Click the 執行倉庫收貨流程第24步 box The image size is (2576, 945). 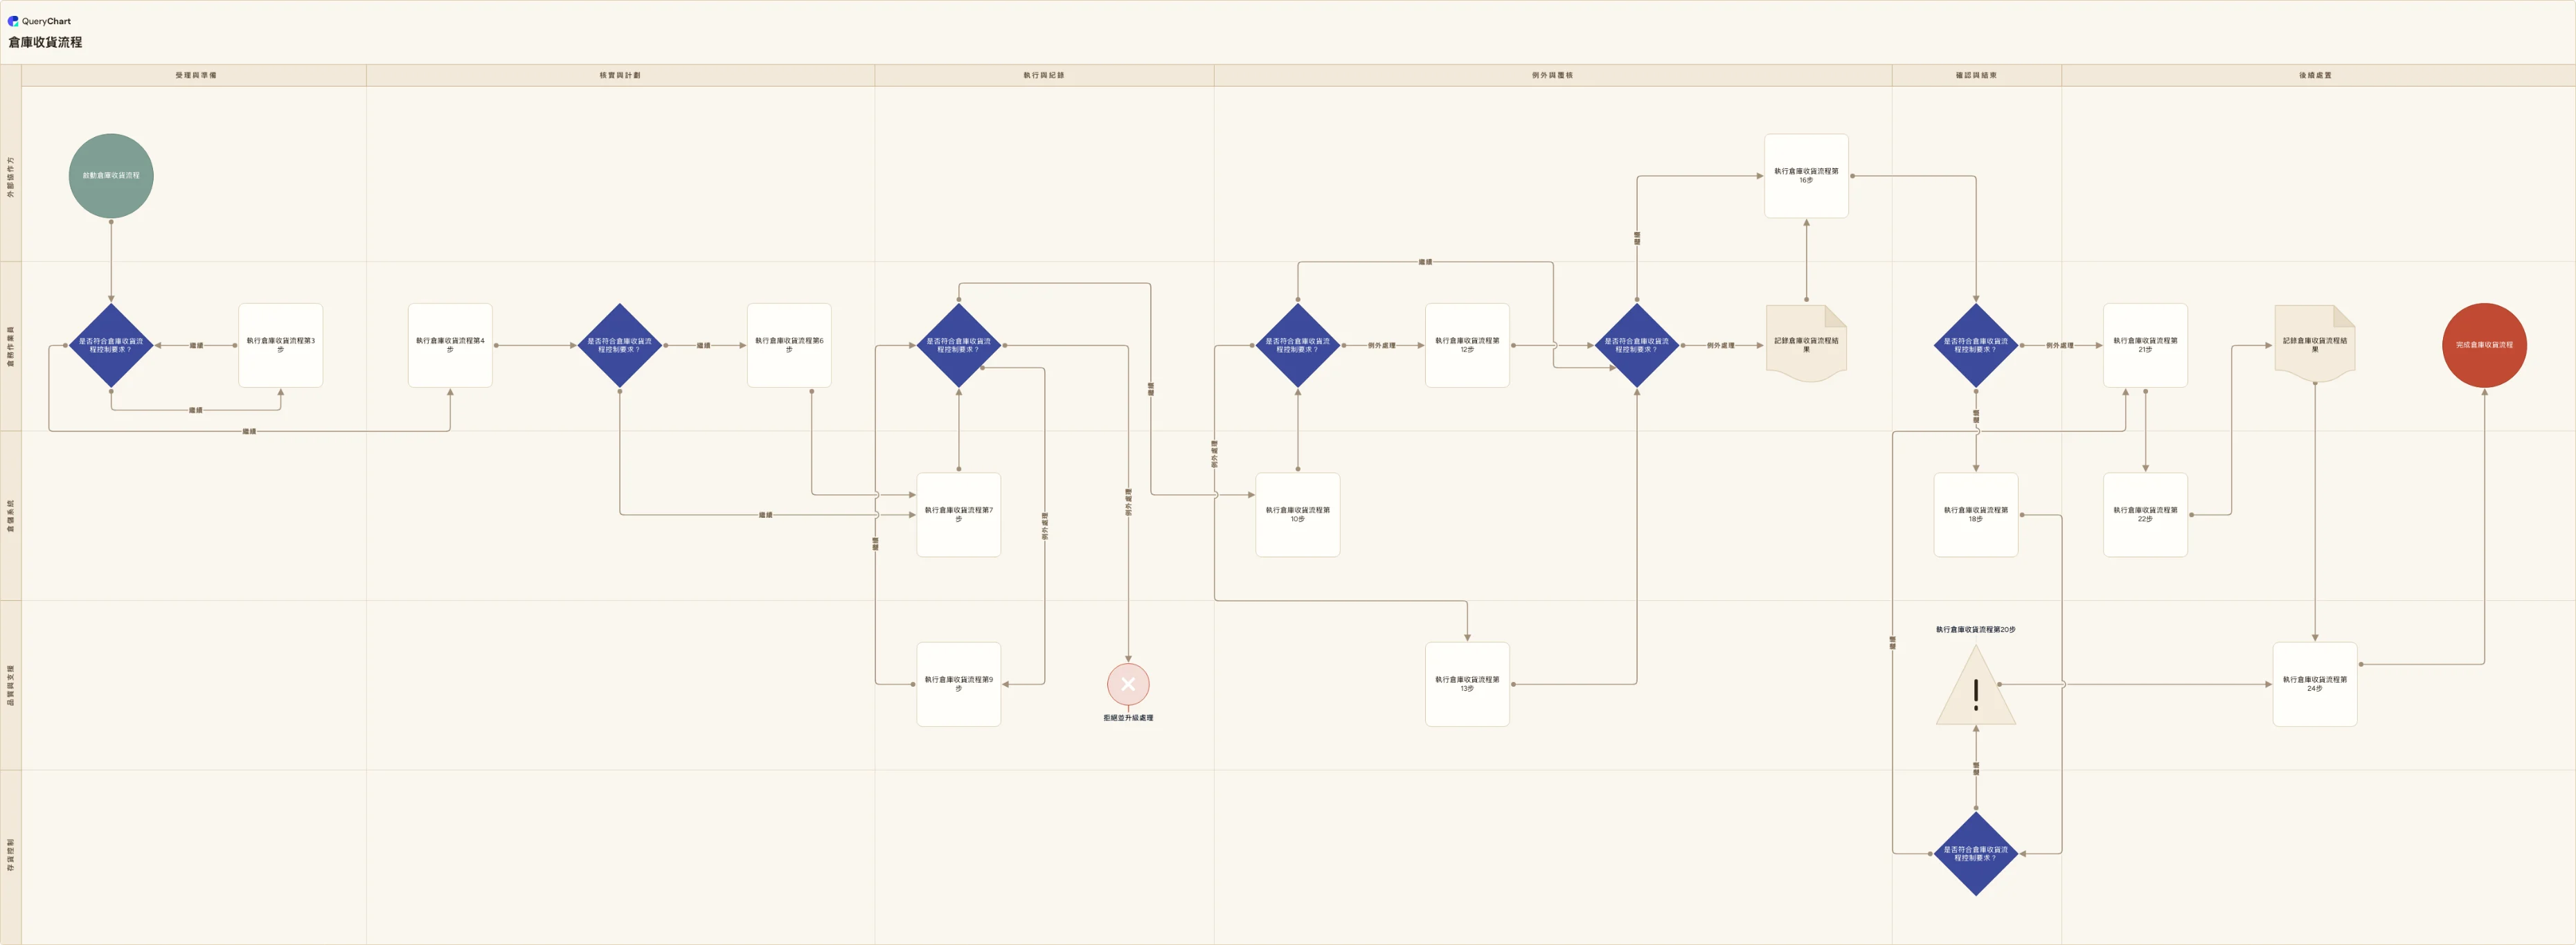[2315, 684]
